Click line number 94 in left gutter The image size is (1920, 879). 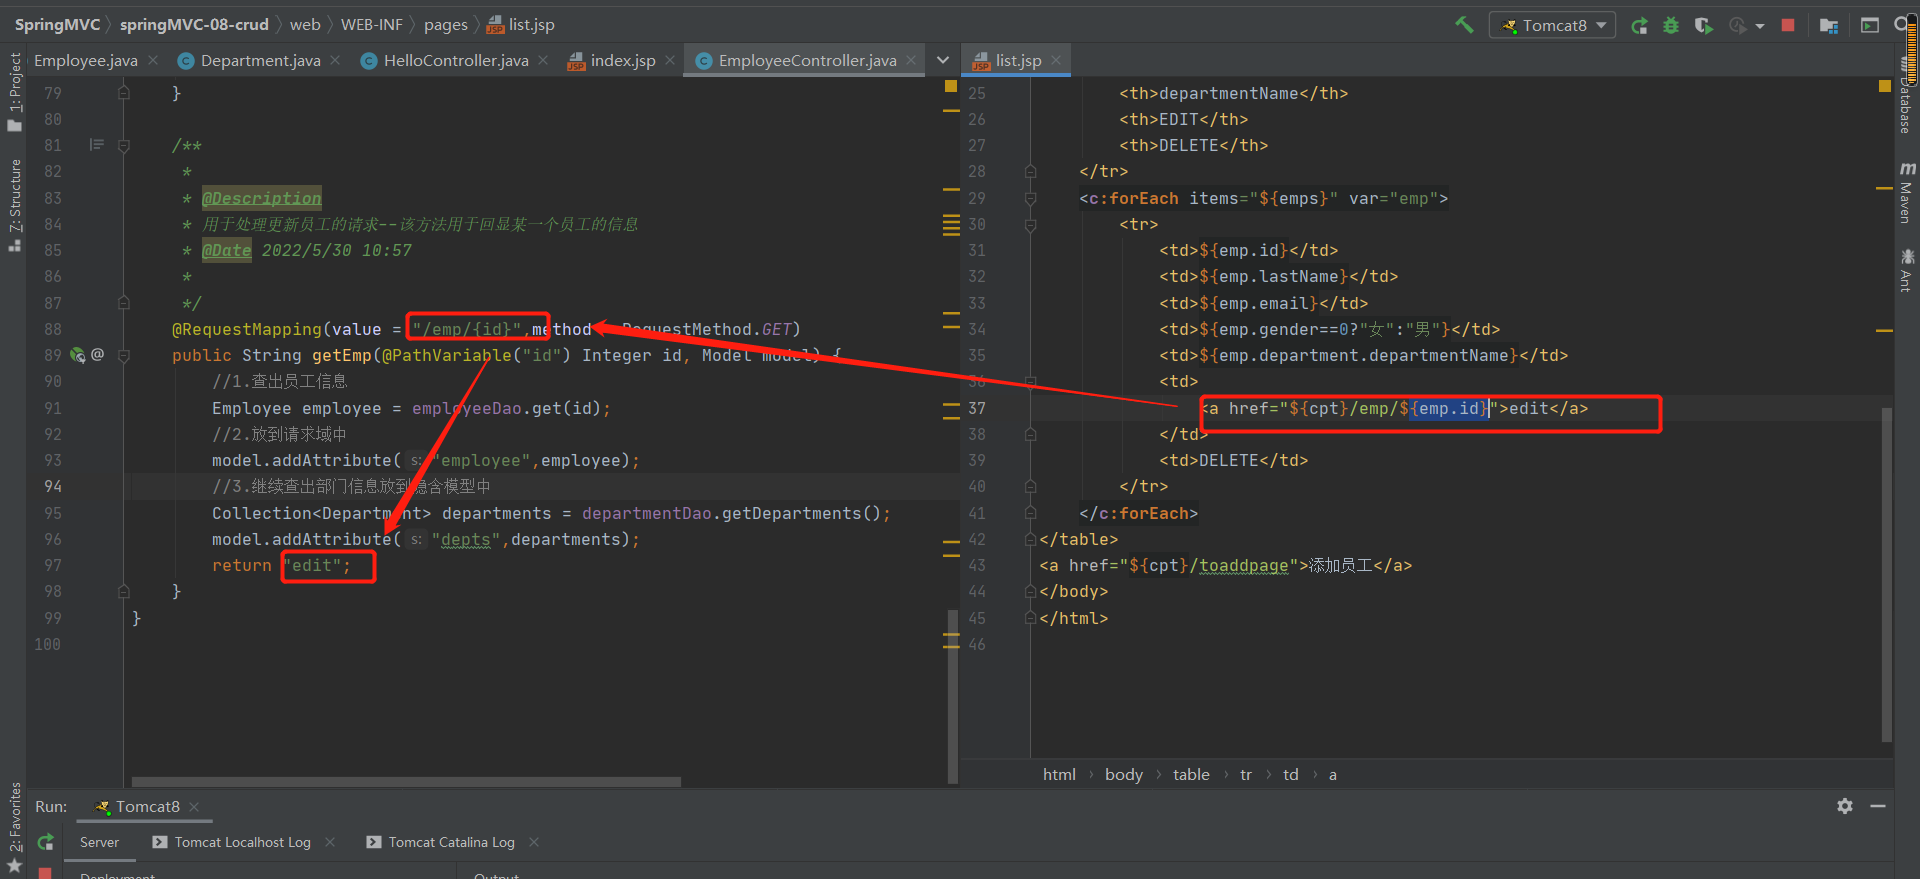click(x=53, y=486)
